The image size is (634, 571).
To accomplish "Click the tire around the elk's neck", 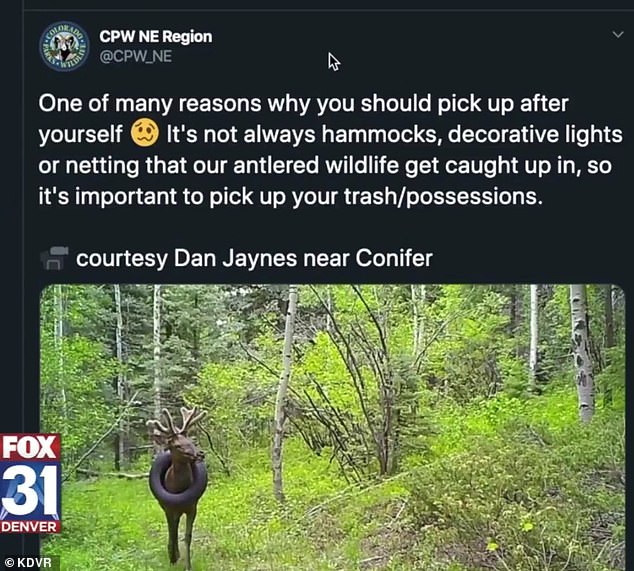I will [178, 479].
